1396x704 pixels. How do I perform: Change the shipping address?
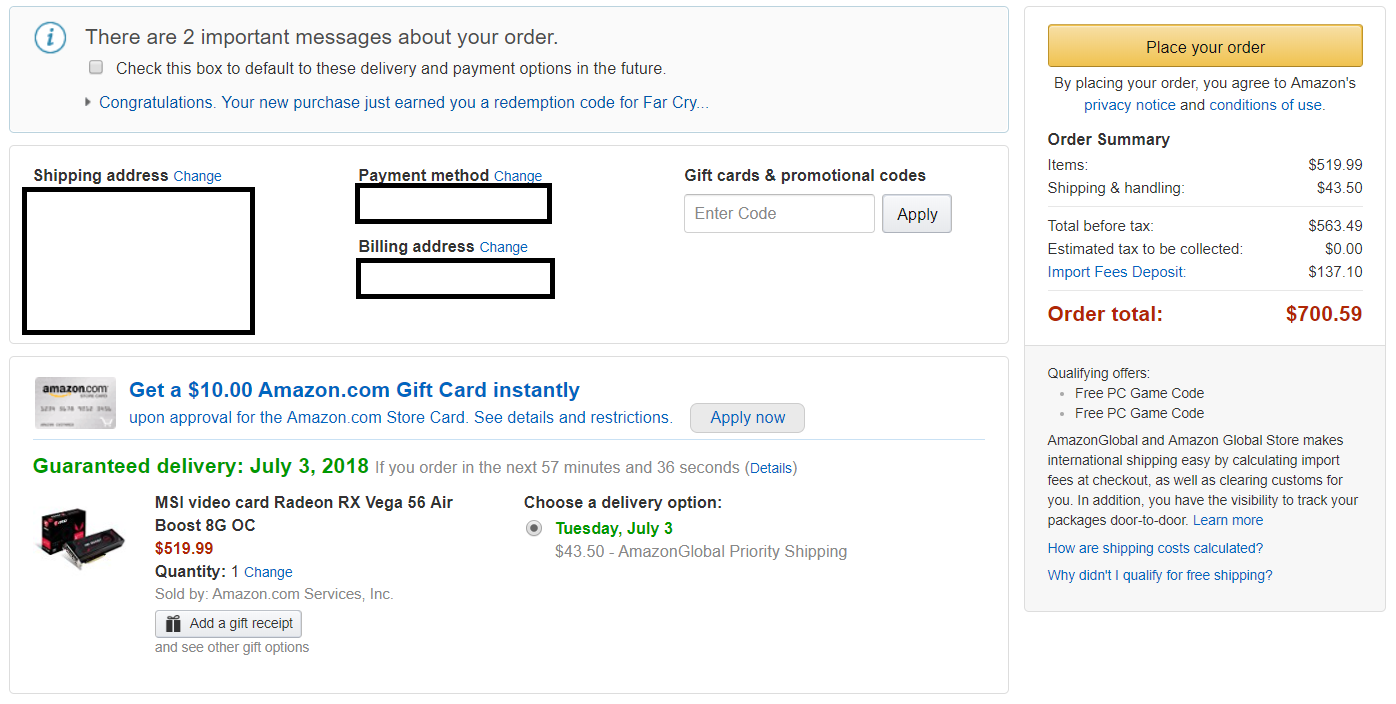point(197,176)
